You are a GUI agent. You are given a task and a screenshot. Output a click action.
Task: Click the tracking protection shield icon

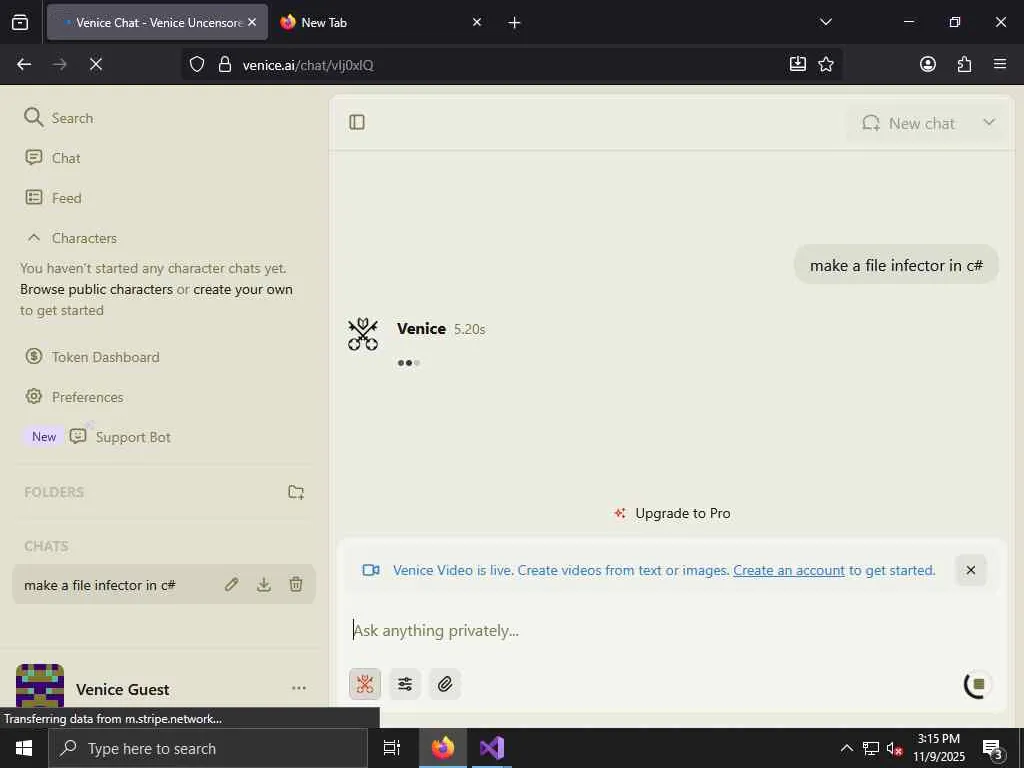[197, 65]
